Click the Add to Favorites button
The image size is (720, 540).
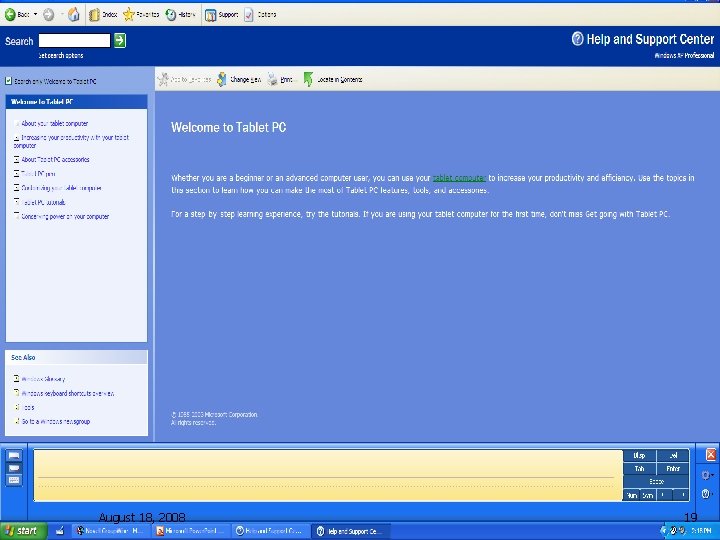coord(185,79)
